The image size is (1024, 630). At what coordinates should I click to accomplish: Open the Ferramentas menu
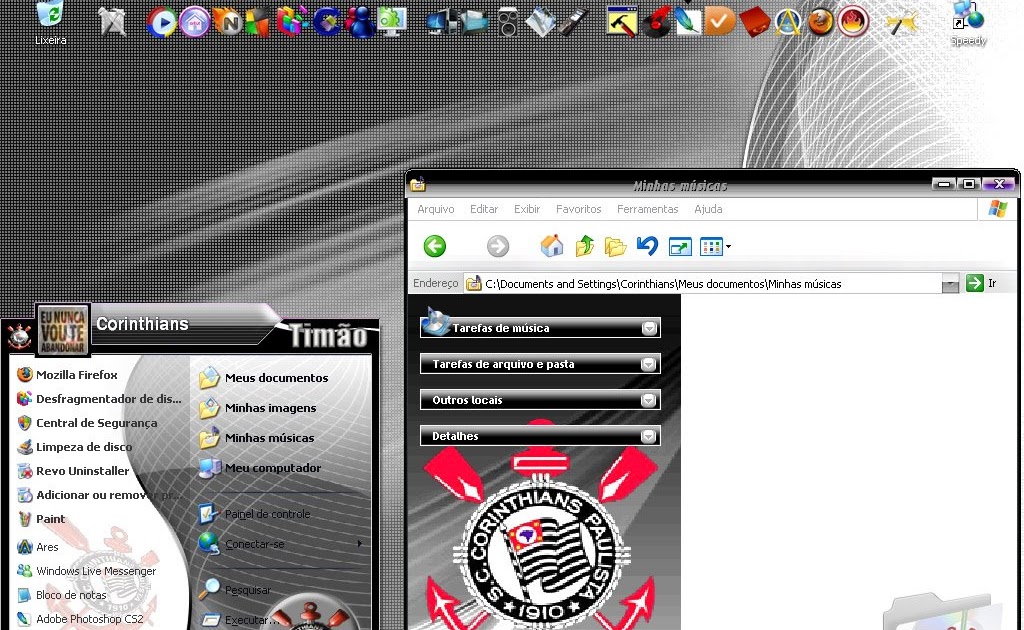pos(647,209)
